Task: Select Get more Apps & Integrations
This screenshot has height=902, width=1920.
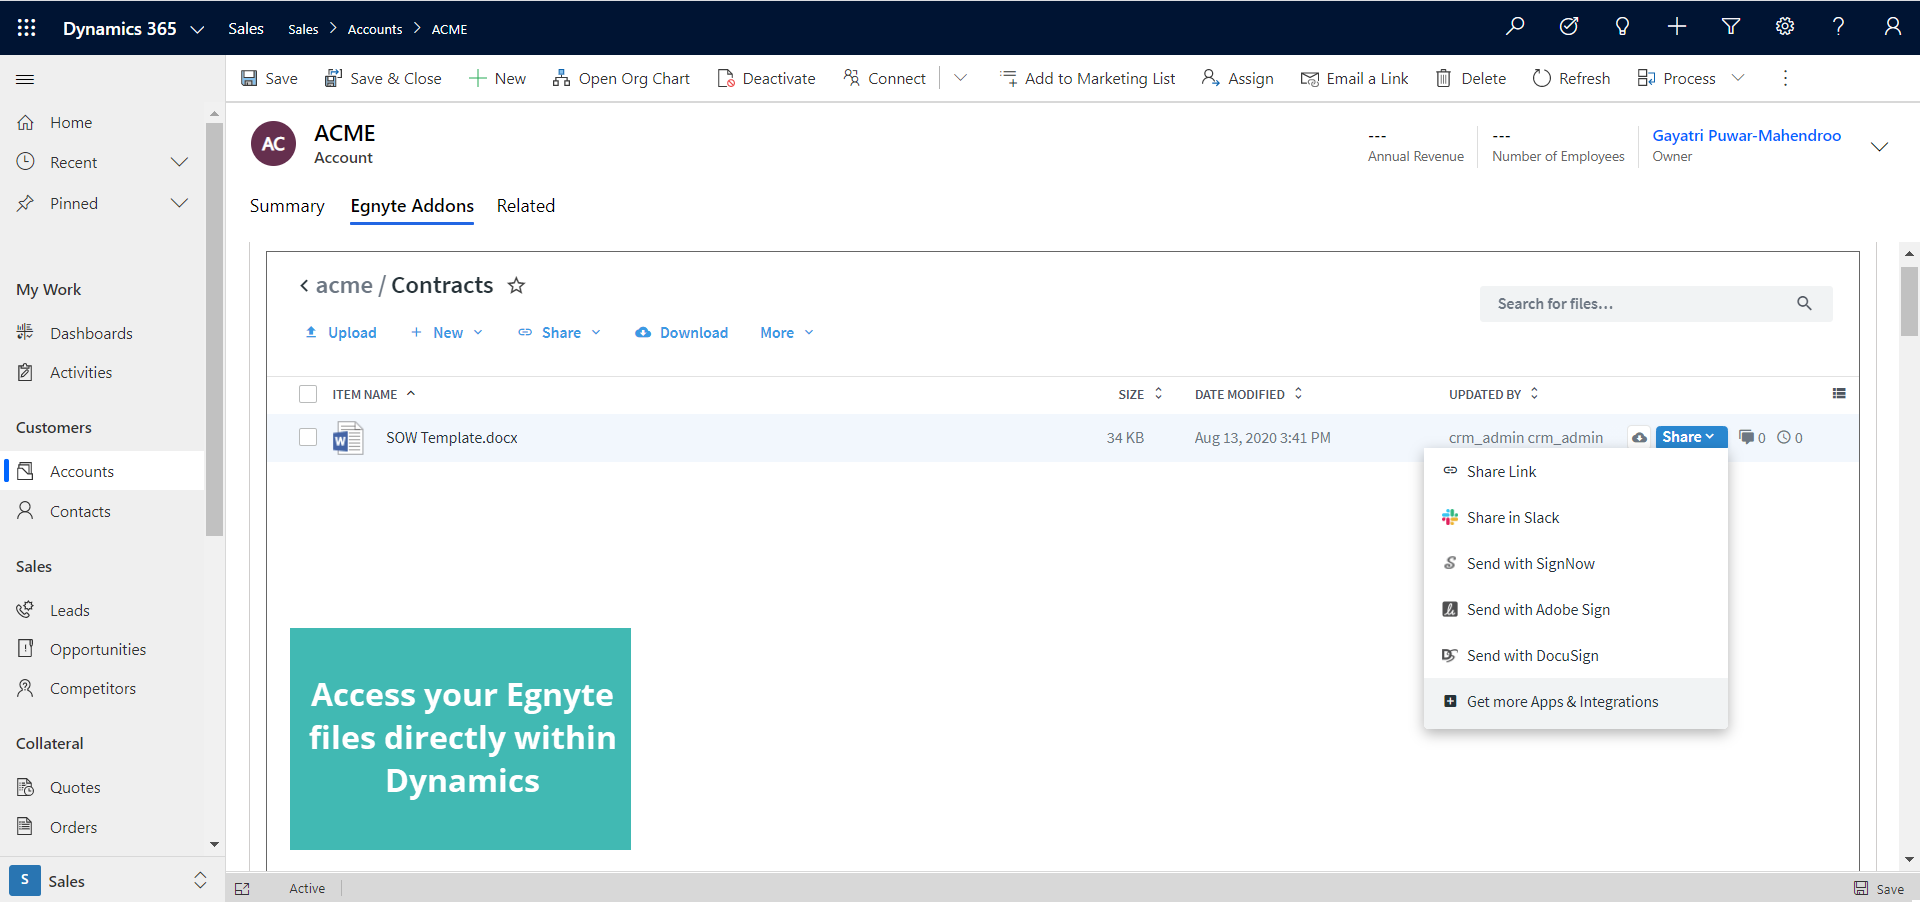Action: pyautogui.click(x=1576, y=702)
